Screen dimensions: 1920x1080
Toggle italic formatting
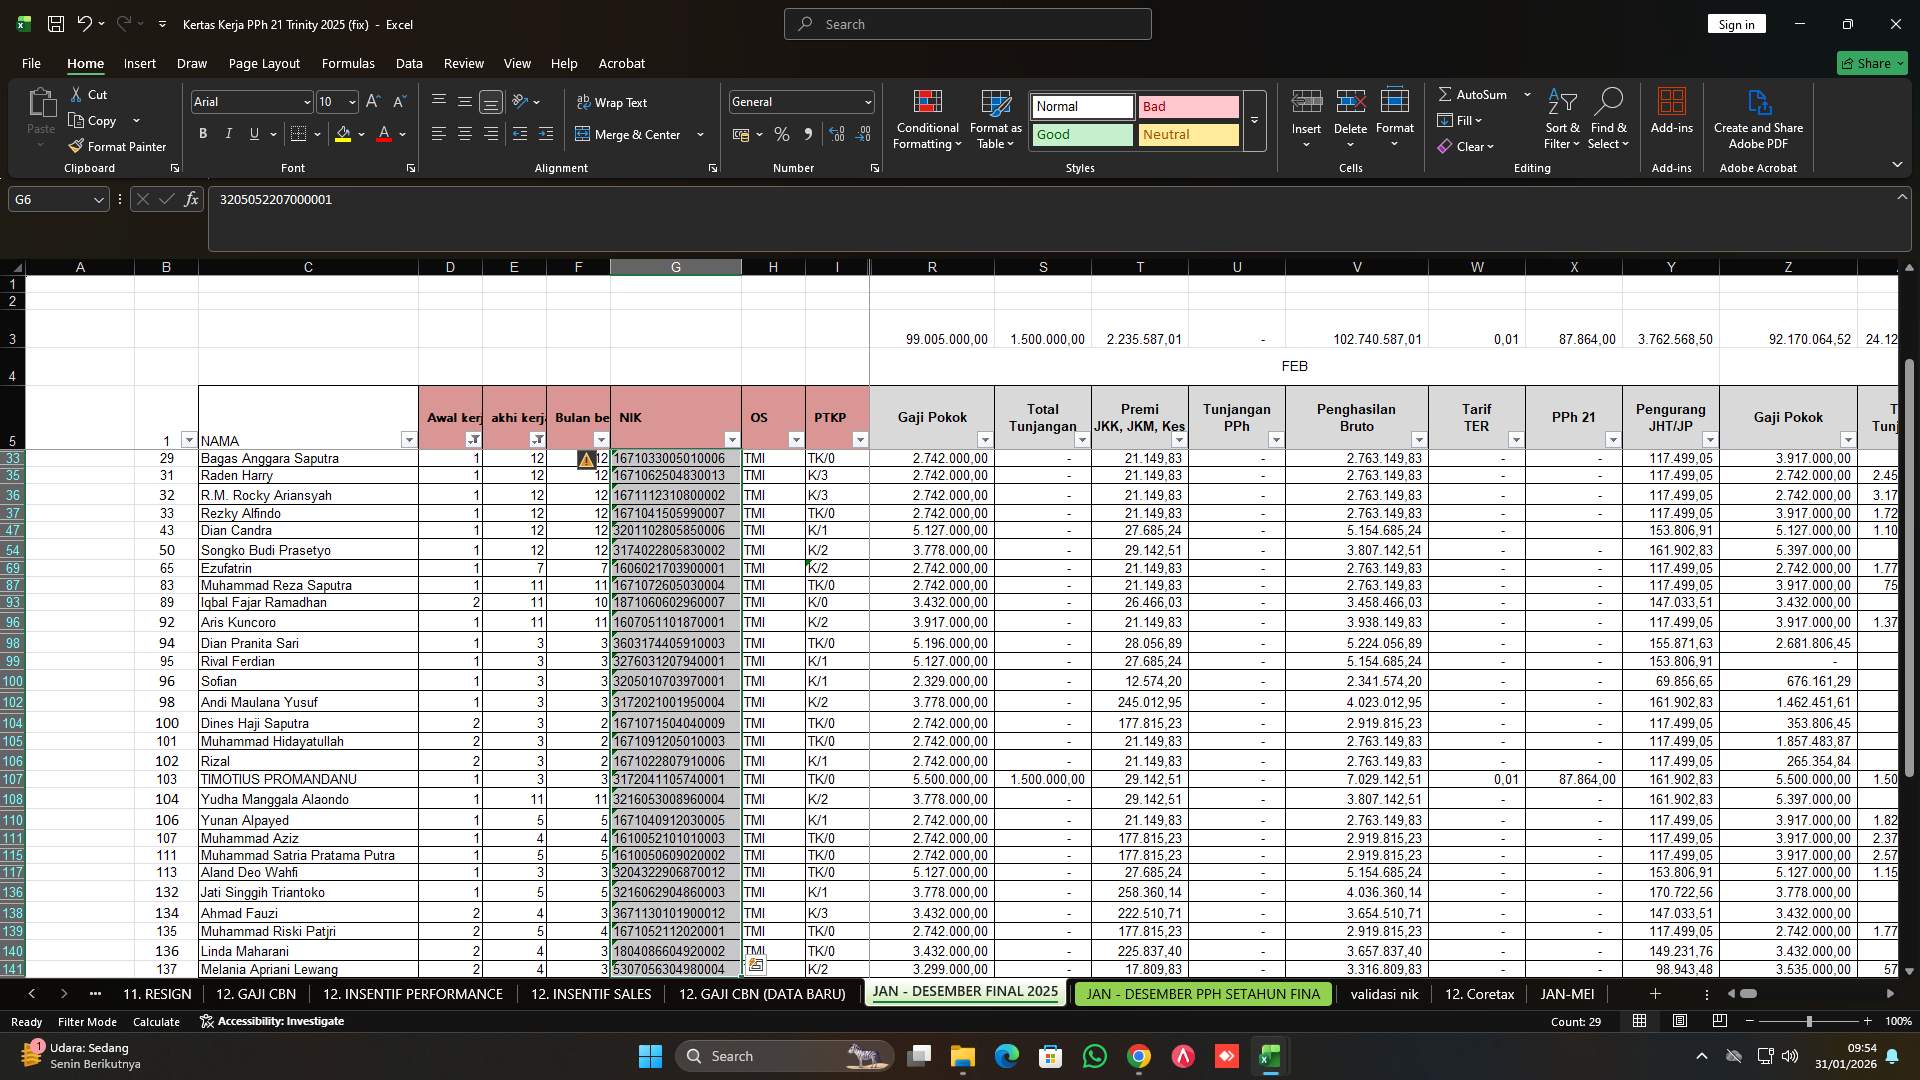pyautogui.click(x=228, y=133)
